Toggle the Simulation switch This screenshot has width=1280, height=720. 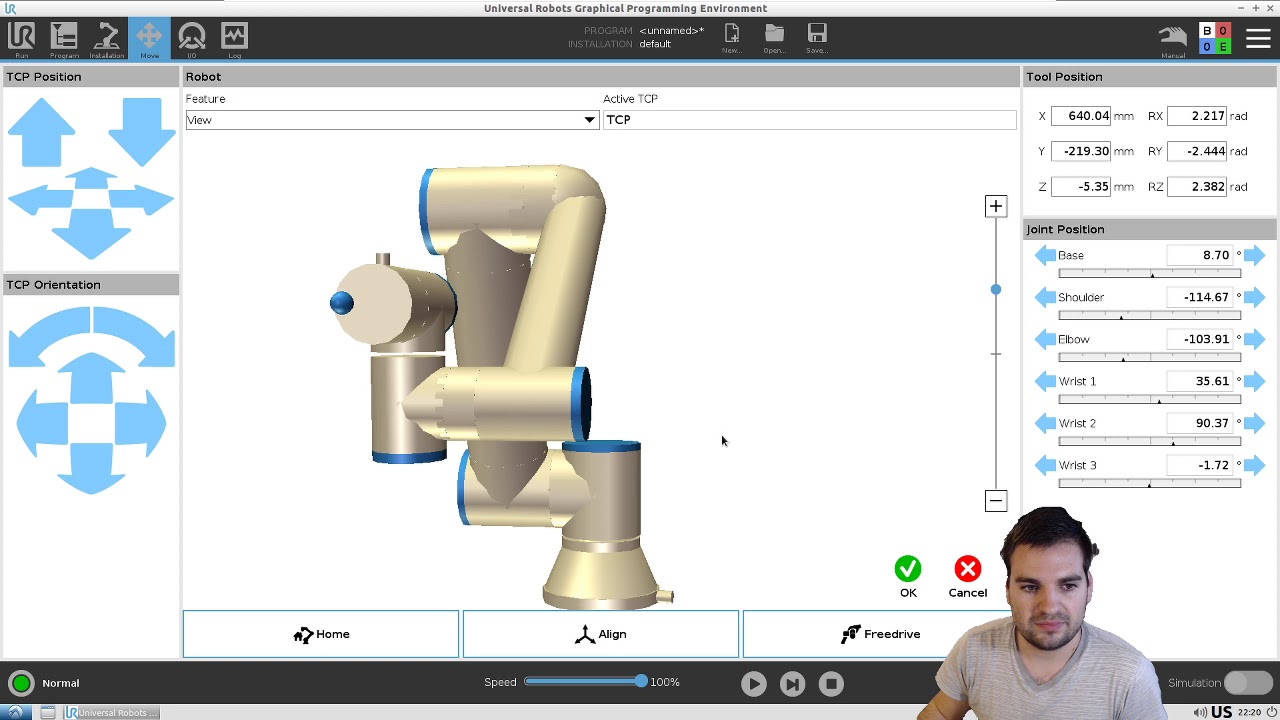pos(1248,683)
